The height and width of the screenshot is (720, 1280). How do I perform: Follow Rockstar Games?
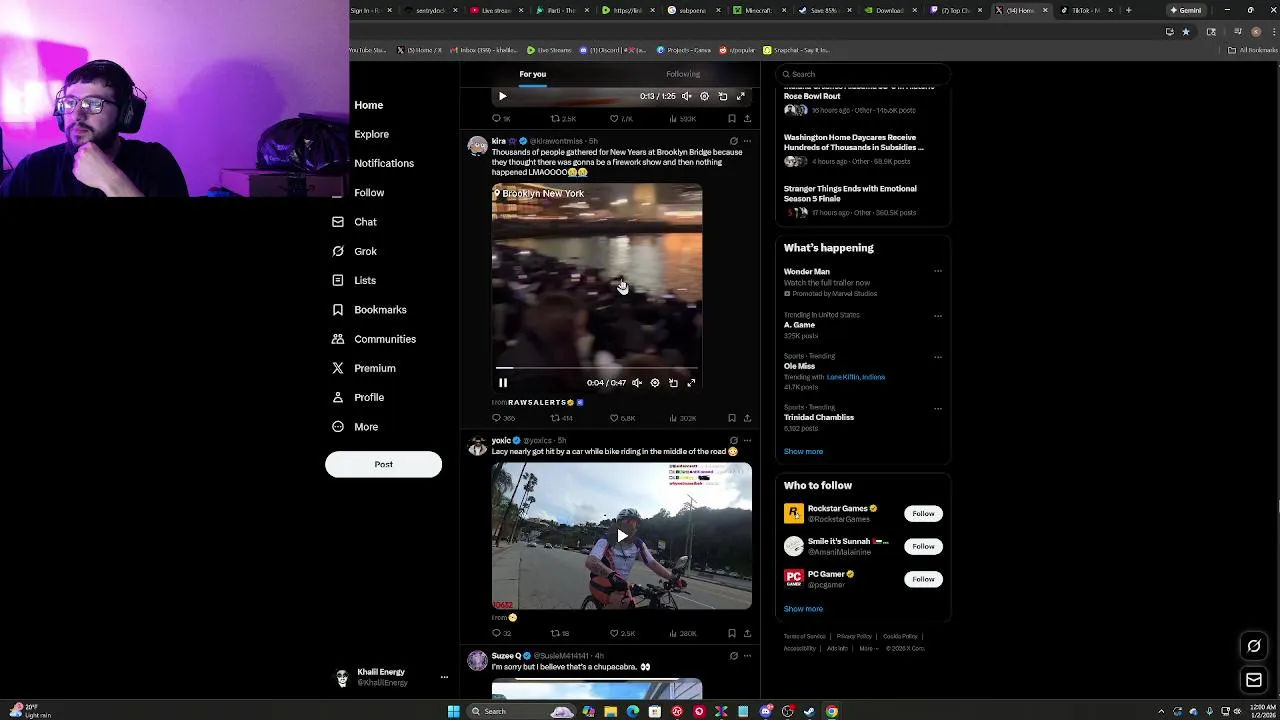click(923, 513)
